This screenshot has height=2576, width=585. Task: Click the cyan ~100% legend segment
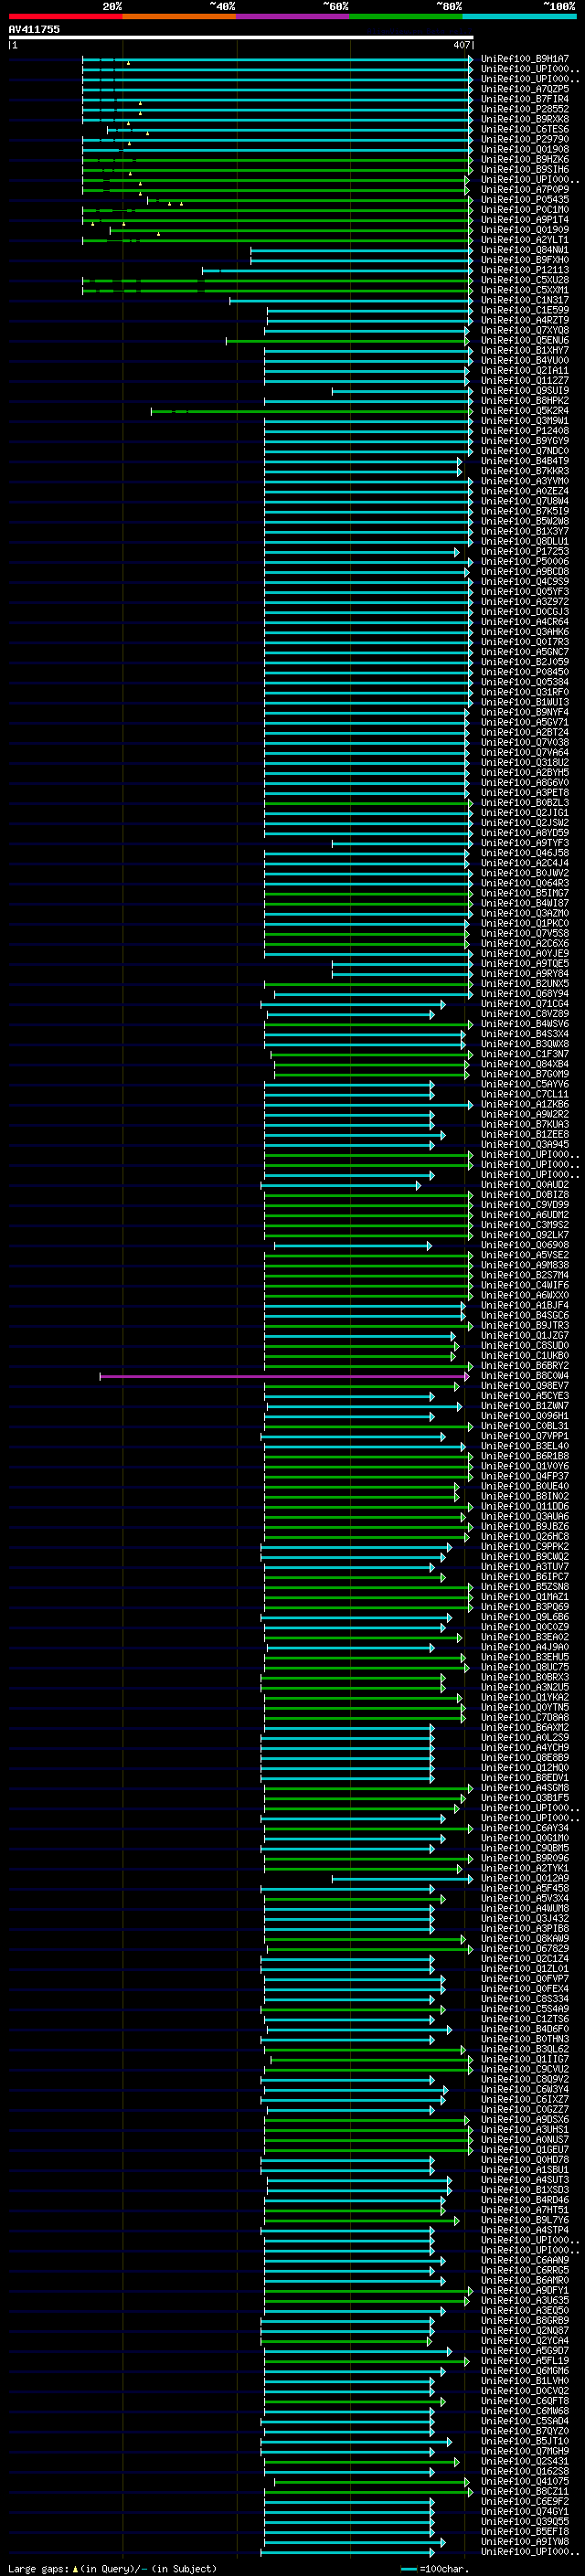520,16
